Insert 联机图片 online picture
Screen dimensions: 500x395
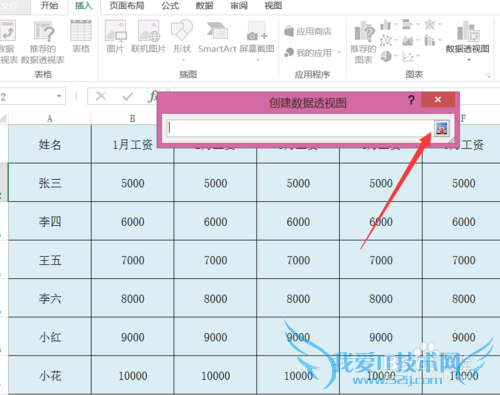click(x=149, y=37)
